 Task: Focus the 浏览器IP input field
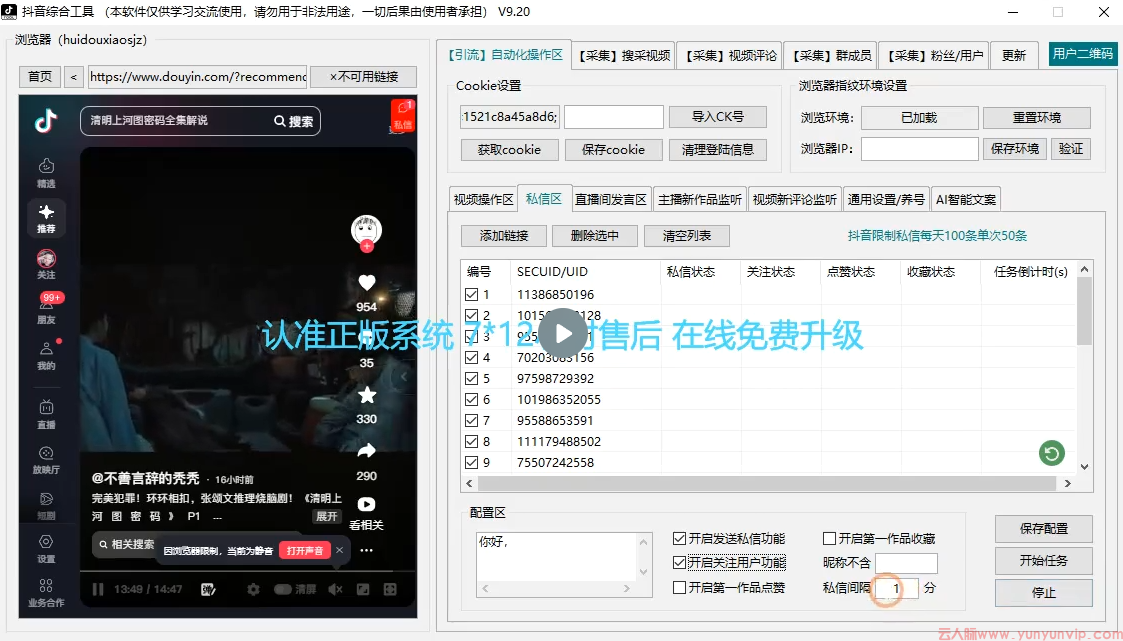919,149
